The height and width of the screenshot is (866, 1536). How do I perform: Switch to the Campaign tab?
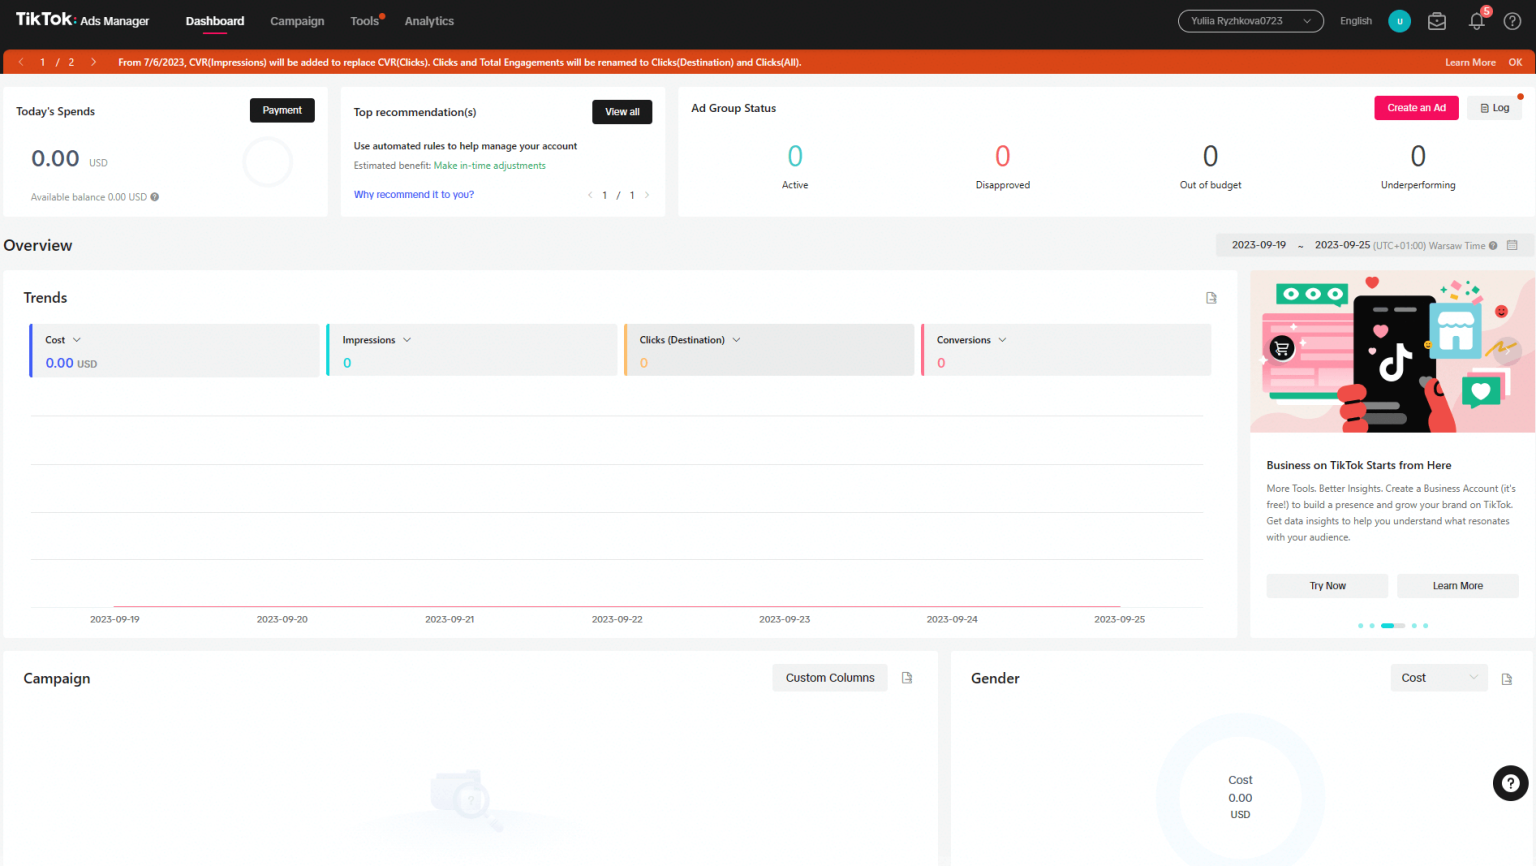pyautogui.click(x=297, y=20)
